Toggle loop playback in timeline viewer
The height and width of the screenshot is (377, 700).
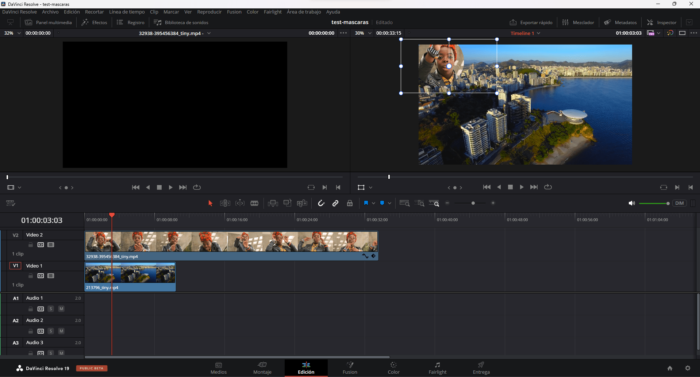point(548,187)
